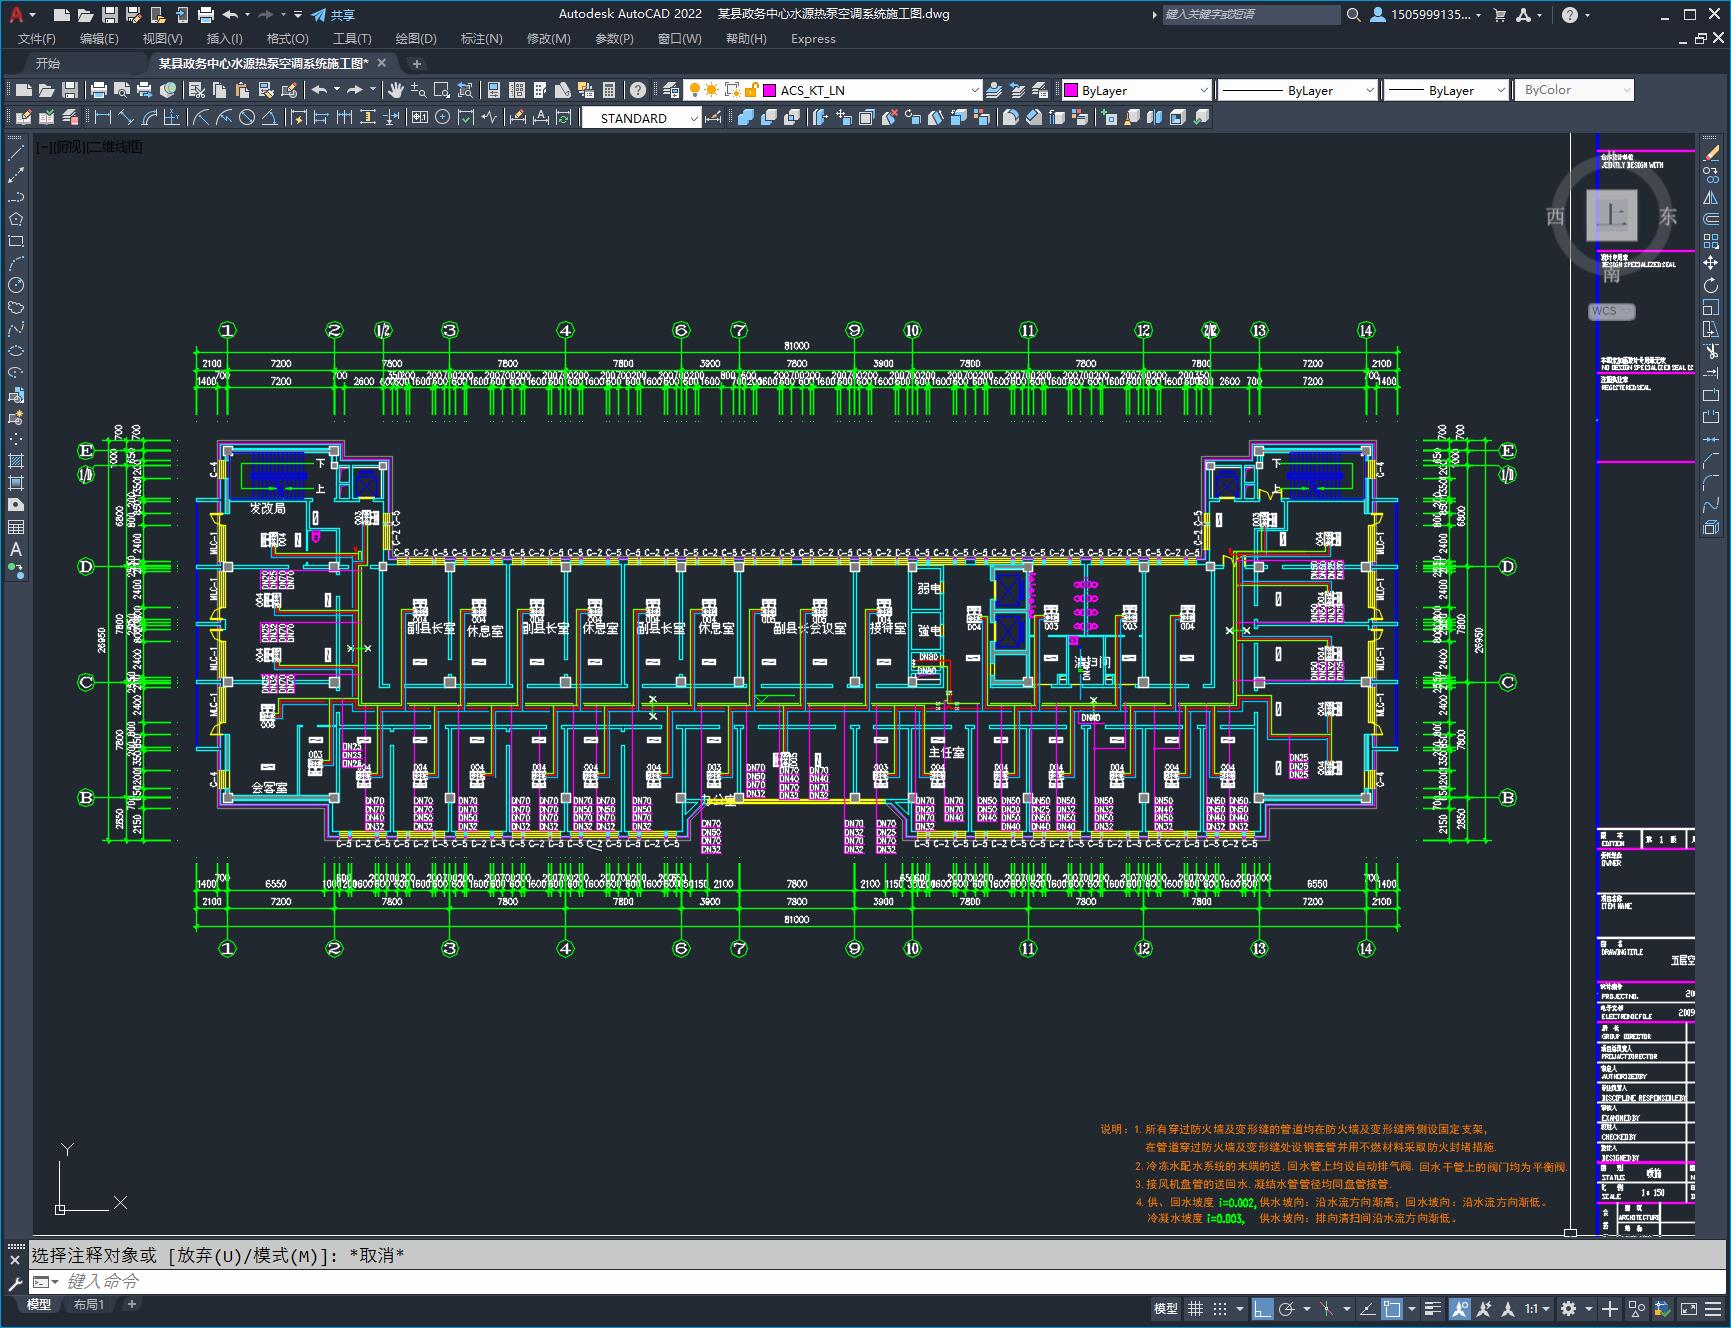Choose the Multiline Text tool
Image resolution: width=1731 pixels, height=1328 pixels.
click(x=16, y=549)
